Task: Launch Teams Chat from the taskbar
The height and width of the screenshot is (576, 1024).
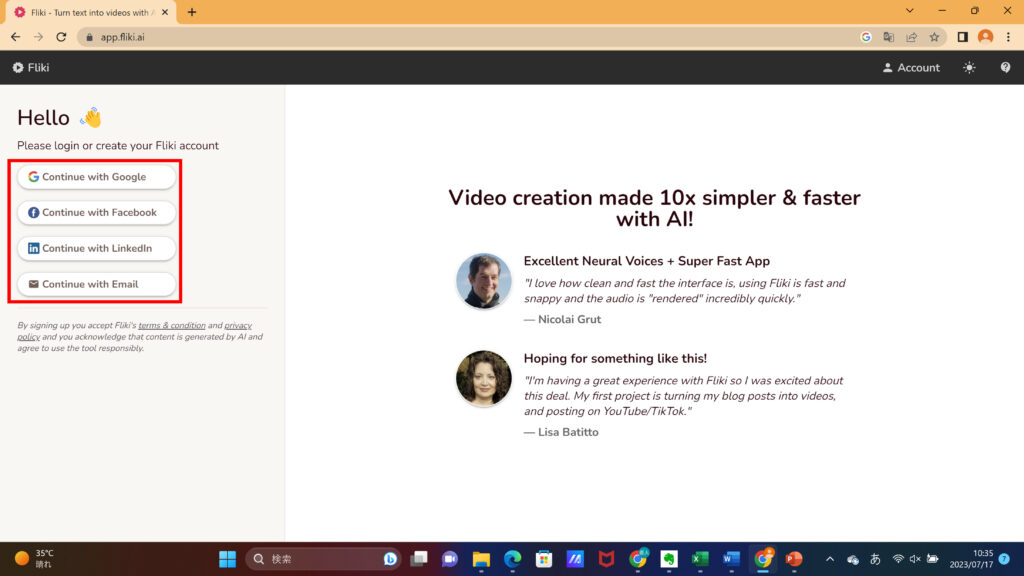Action: [450, 559]
